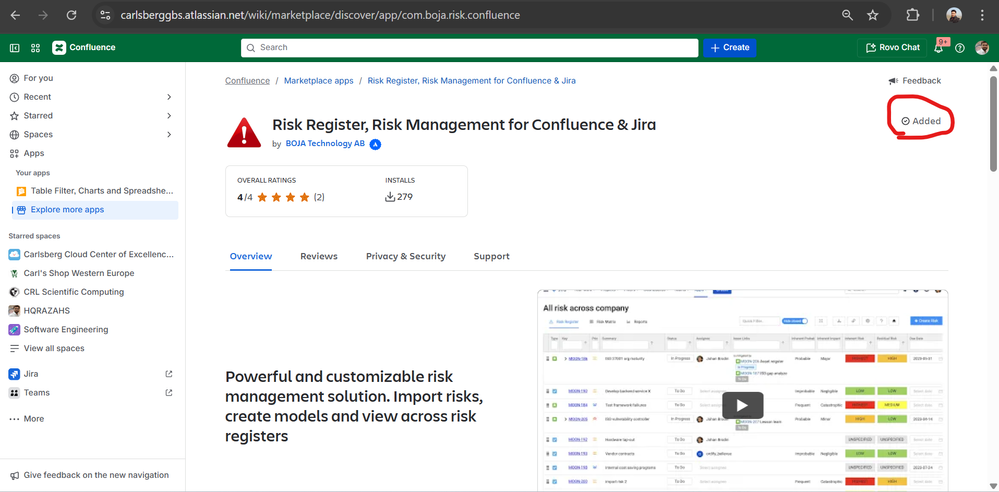Give feedback on the new navigation

pyautogui.click(x=89, y=475)
